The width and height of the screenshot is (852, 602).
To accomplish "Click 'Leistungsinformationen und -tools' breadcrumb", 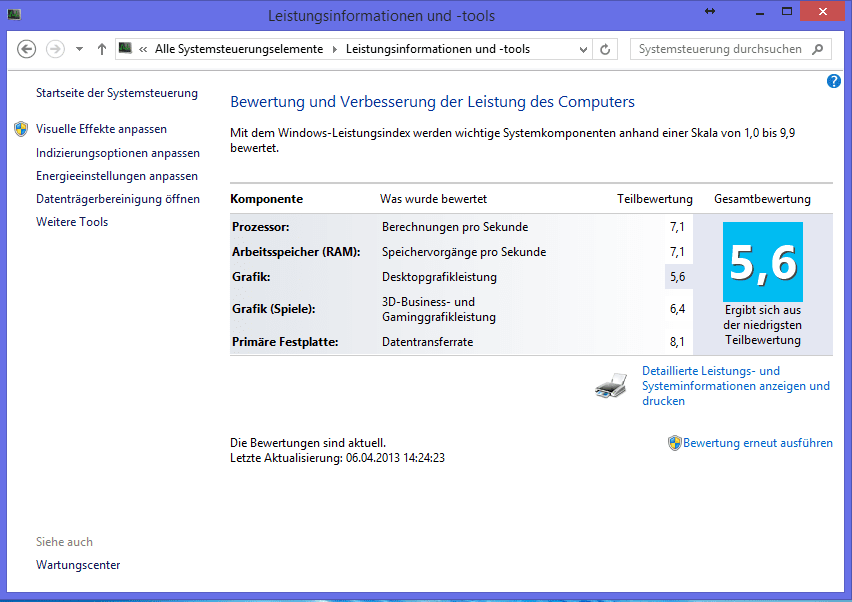I will 438,49.
